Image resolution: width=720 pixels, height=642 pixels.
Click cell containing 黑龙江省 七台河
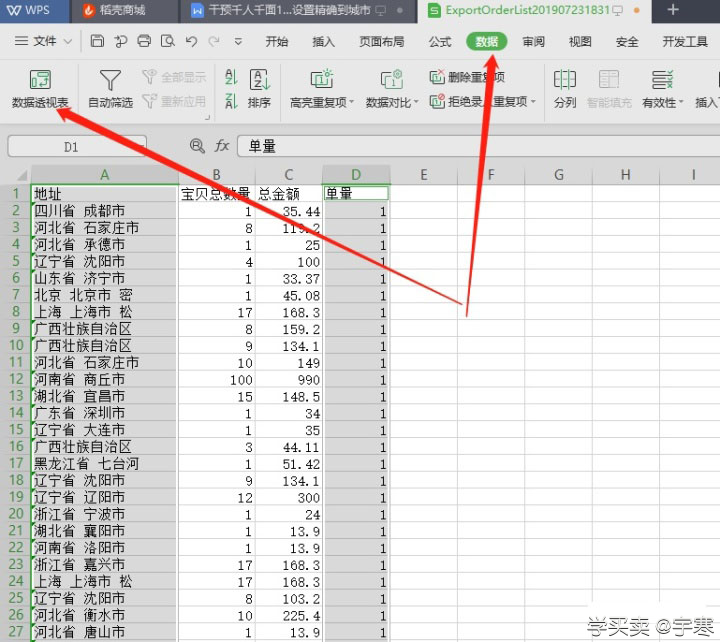click(x=104, y=463)
